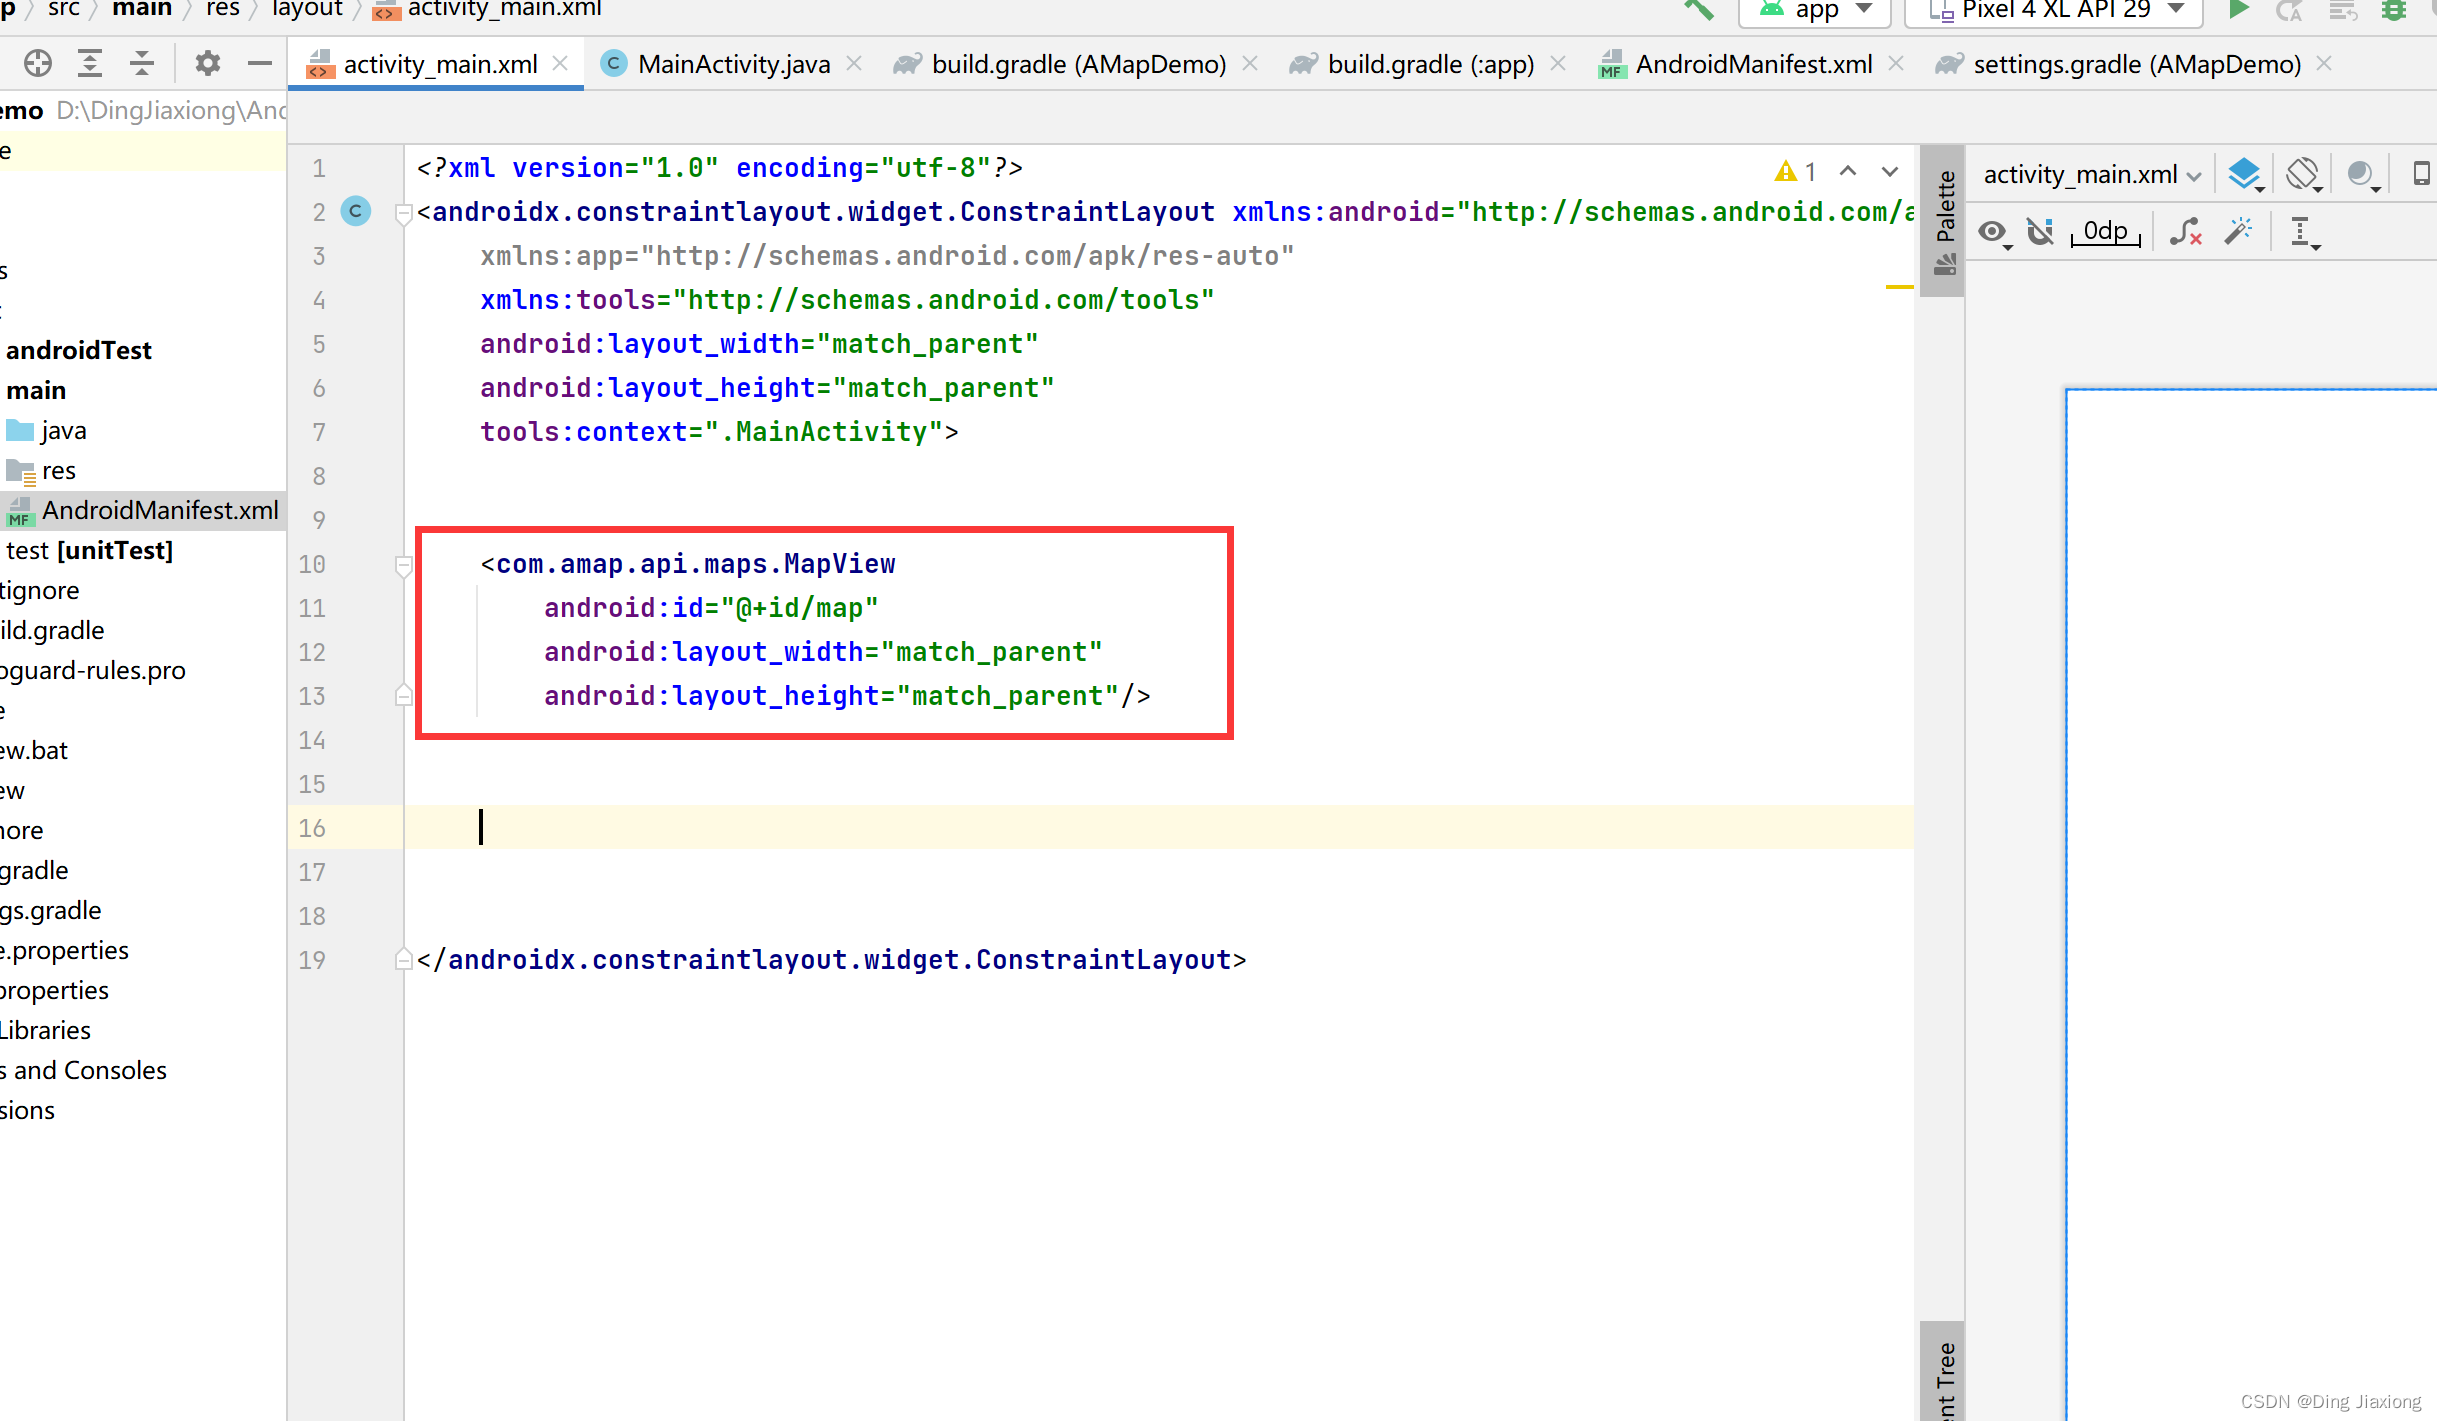Close the build.gradle (AMapDemo) tab
Viewport: 2437px width, 1421px height.
tap(1250, 64)
